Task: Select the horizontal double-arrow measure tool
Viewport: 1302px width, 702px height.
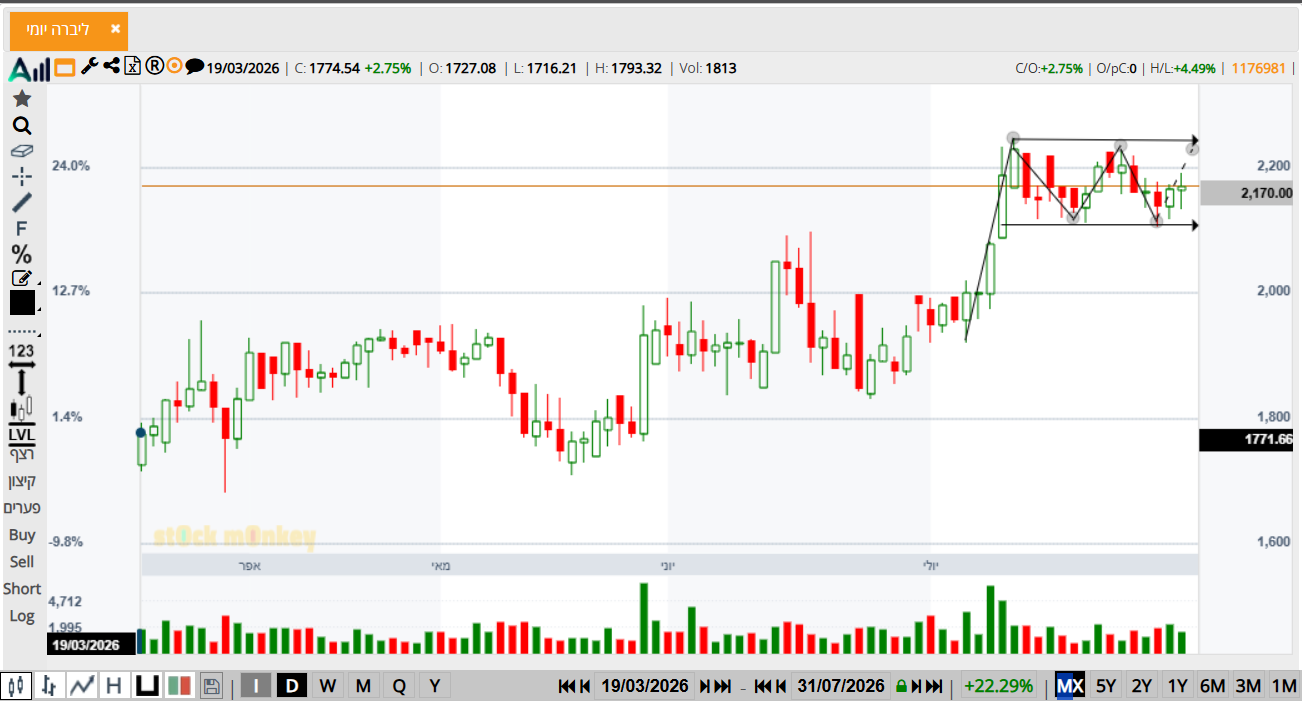Action: 21,365
